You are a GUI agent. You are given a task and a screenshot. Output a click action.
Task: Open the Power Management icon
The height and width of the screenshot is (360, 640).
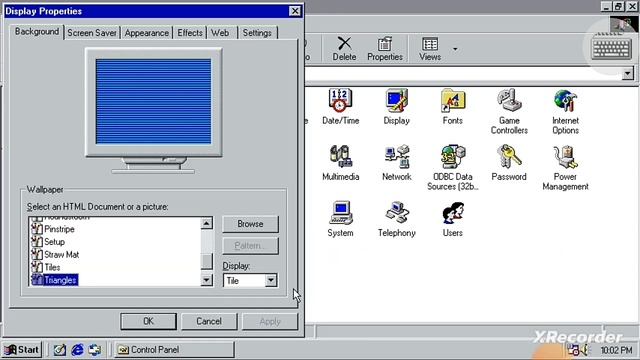[565, 168]
